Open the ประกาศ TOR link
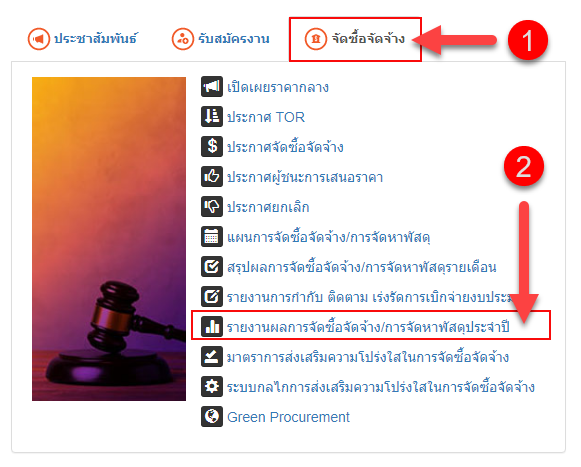581x467 pixels. [x=266, y=117]
